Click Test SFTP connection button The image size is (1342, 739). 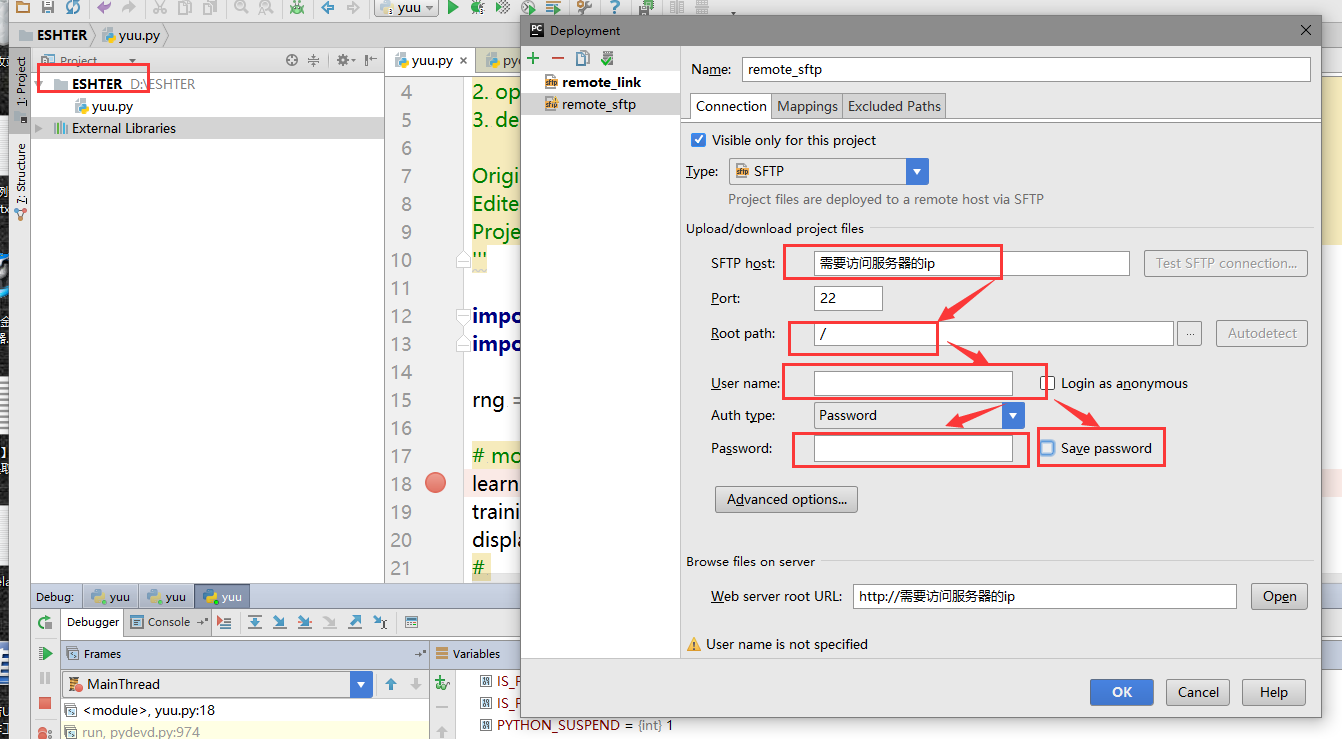point(1226,263)
